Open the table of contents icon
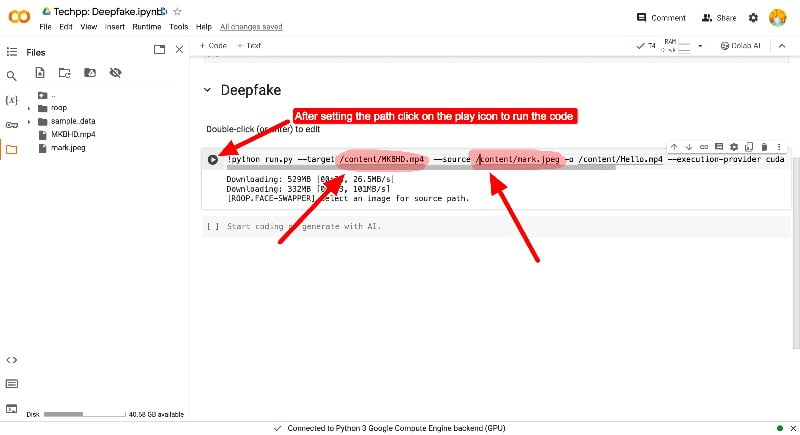Image resolution: width=800 pixels, height=435 pixels. [x=11, y=52]
